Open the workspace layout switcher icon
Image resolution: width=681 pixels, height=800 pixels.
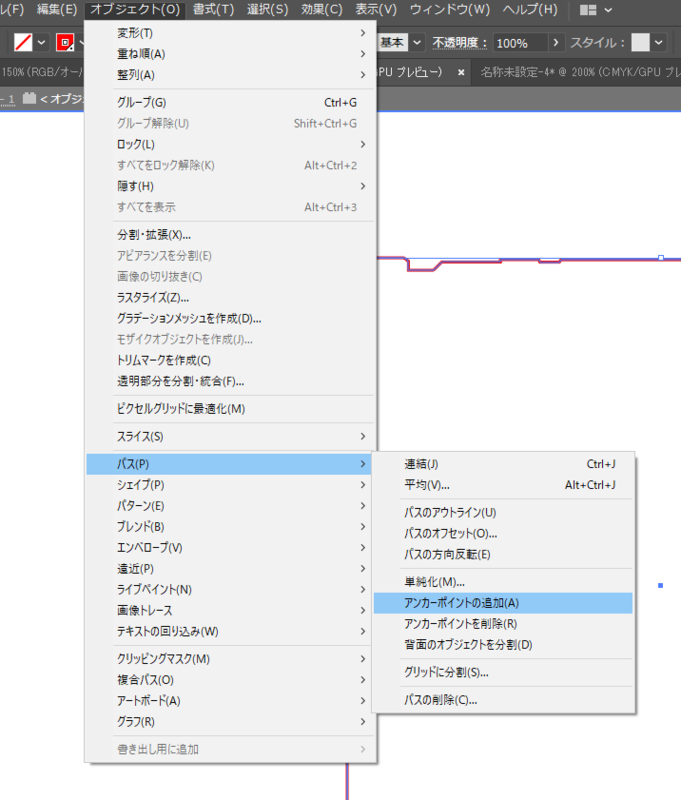[588, 10]
